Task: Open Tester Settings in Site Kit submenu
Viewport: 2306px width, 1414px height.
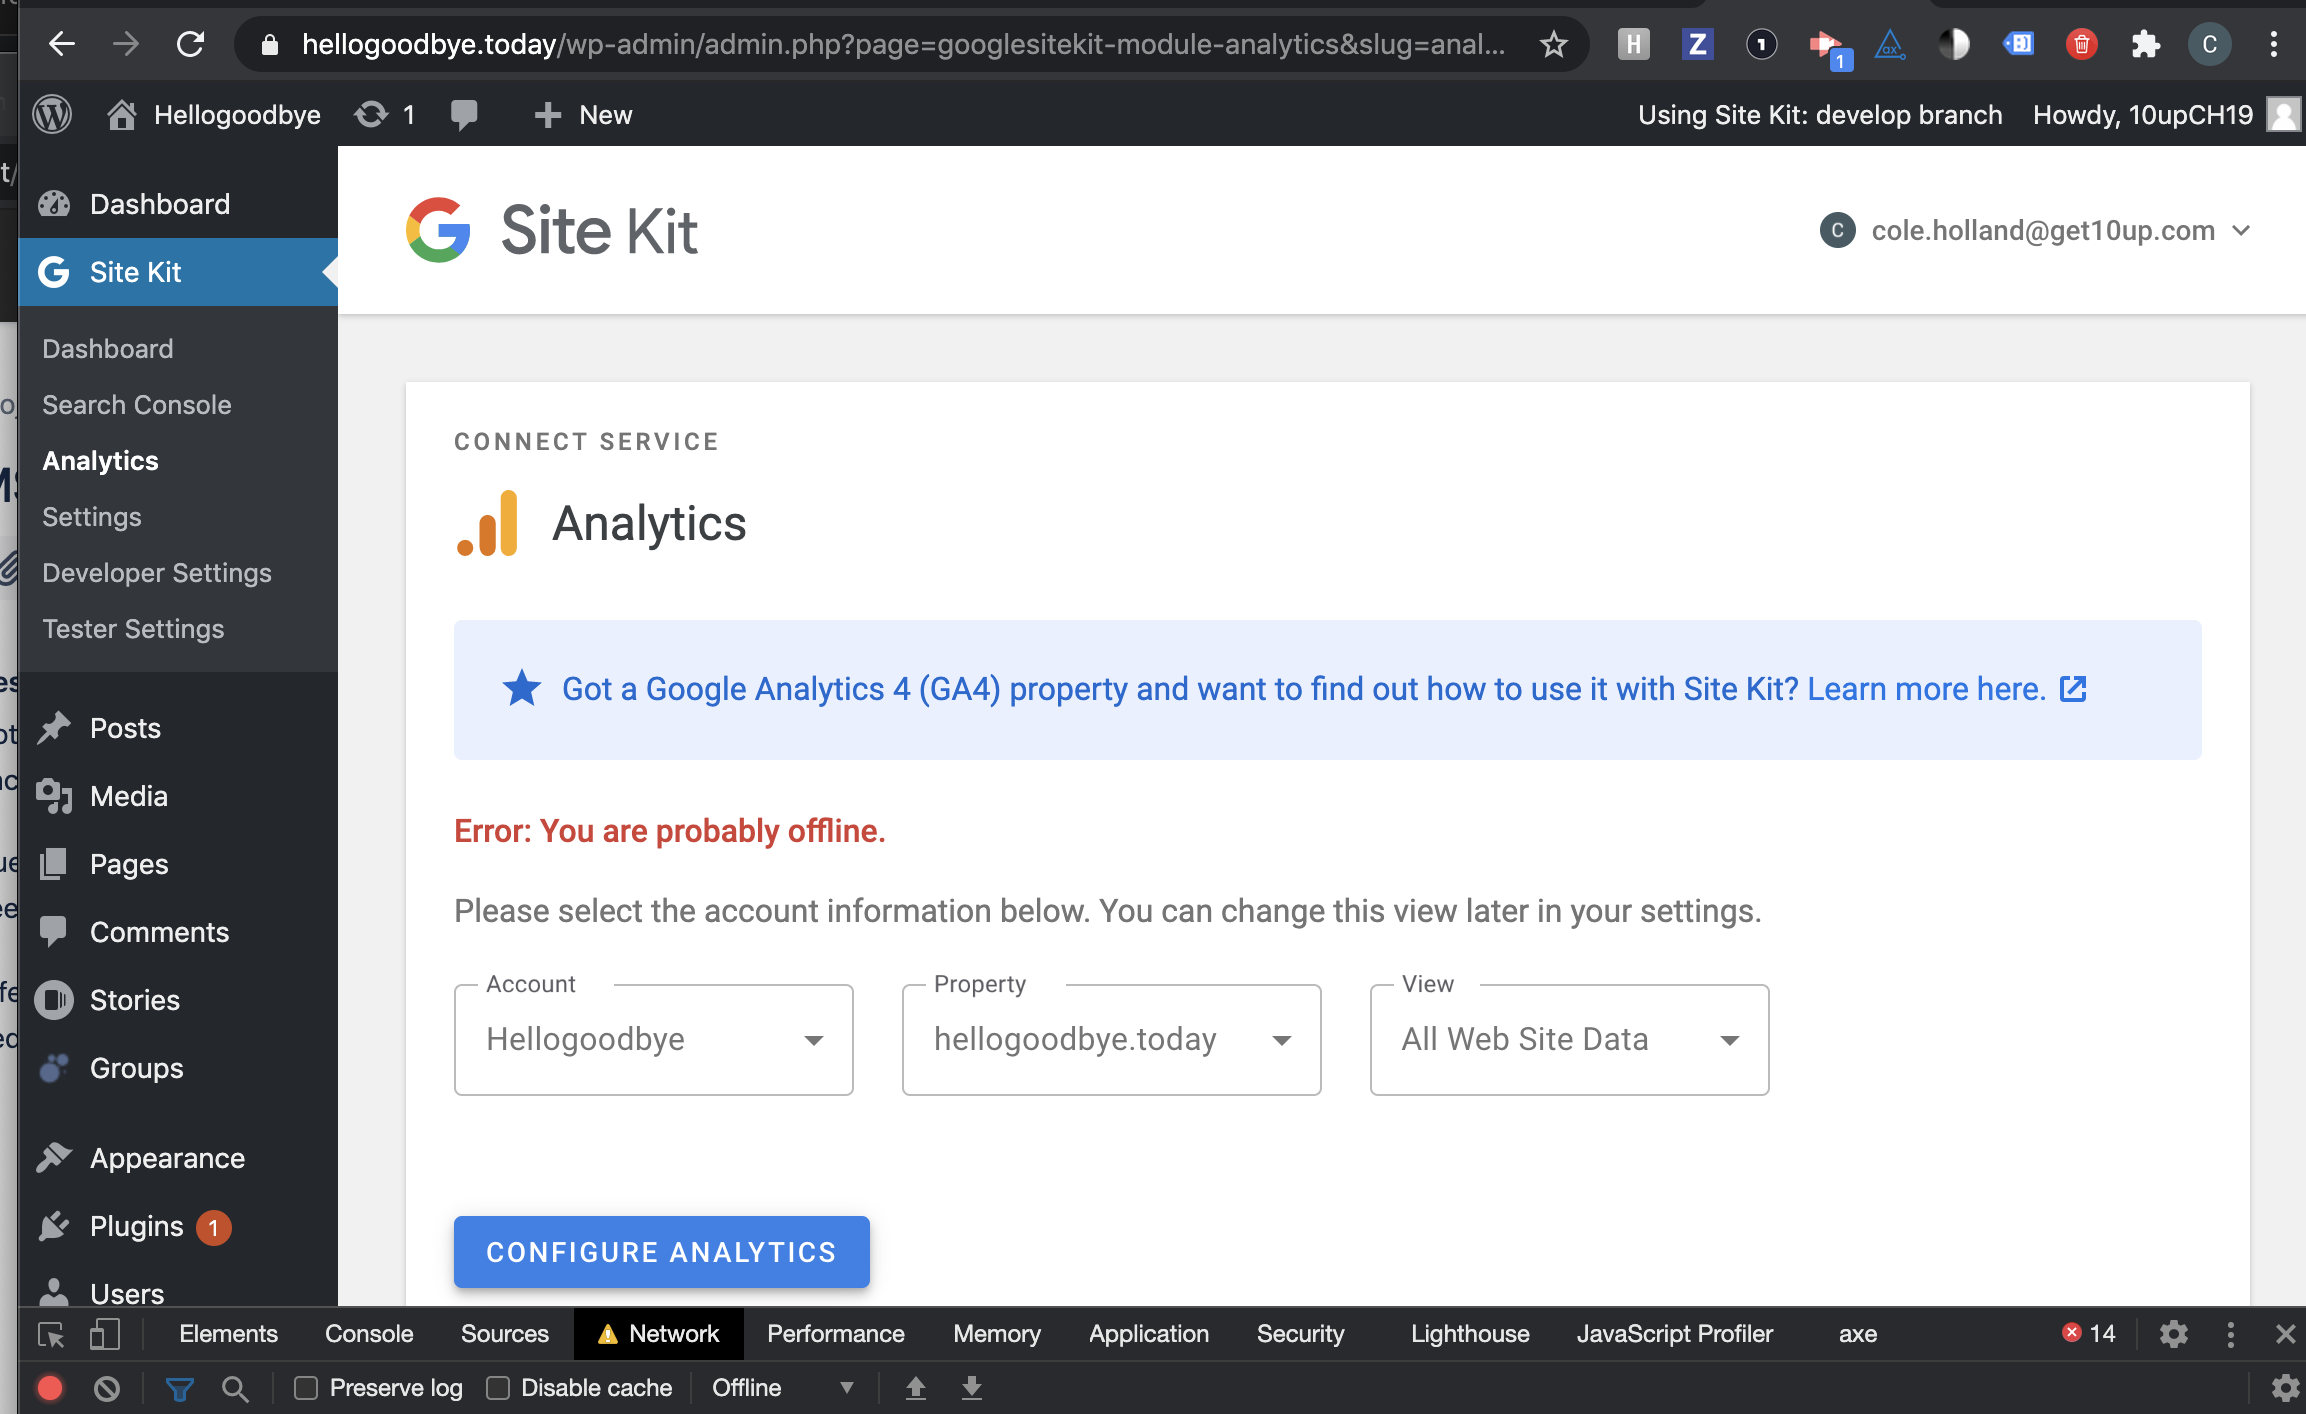Action: pyautogui.click(x=133, y=629)
